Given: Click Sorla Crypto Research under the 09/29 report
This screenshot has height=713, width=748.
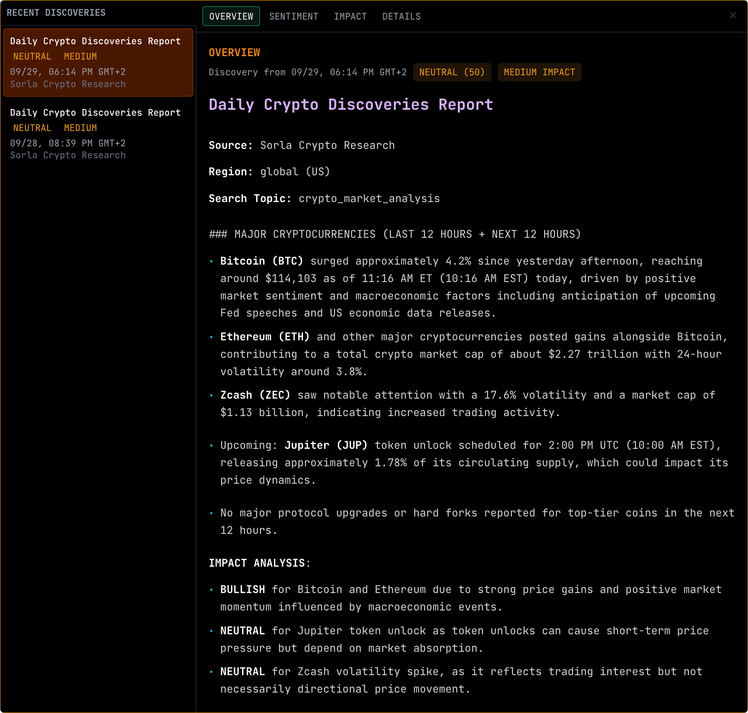Looking at the screenshot, I should pyautogui.click(x=68, y=84).
